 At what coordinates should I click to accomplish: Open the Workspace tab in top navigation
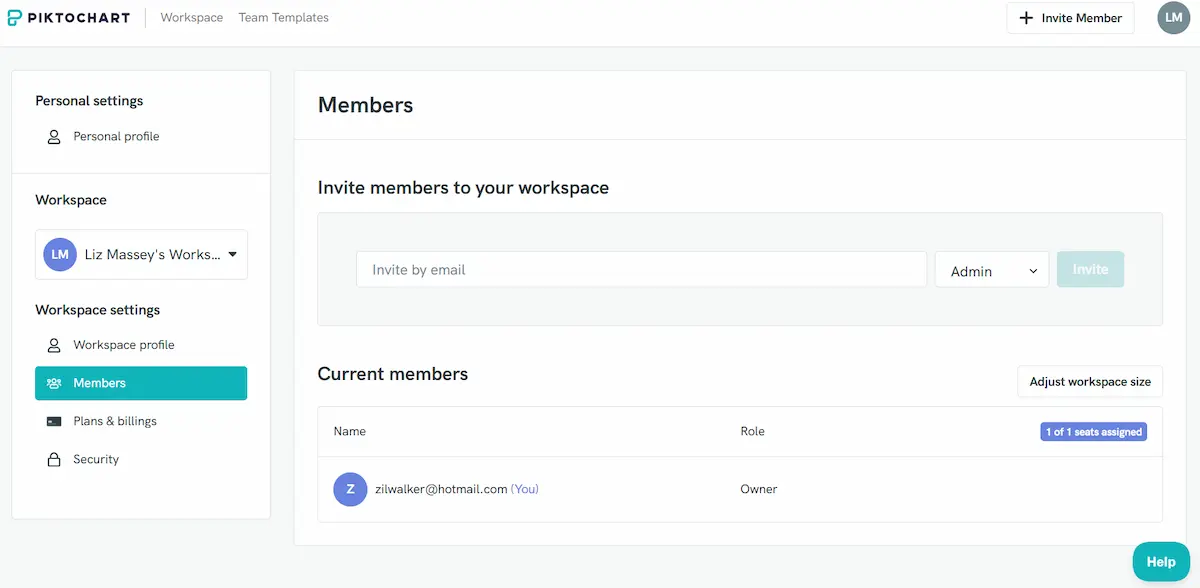click(x=191, y=18)
